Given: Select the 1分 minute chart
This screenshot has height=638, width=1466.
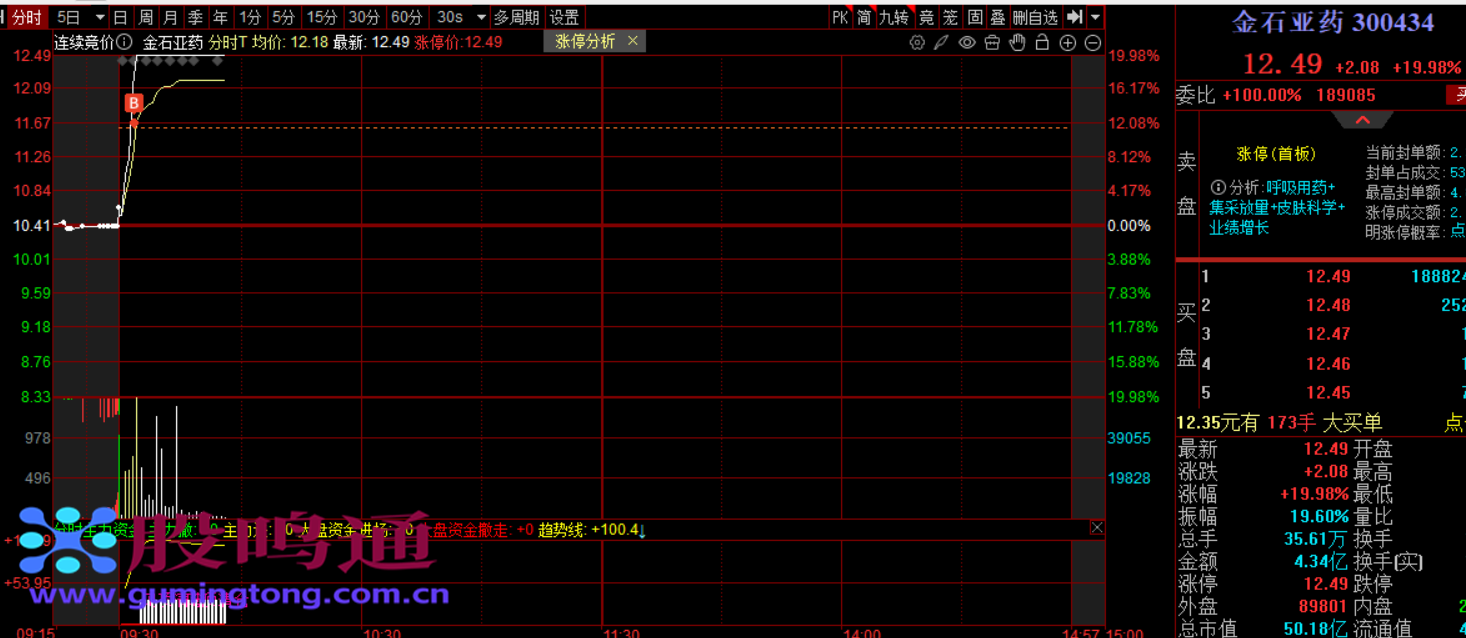Looking at the screenshot, I should click(x=250, y=17).
